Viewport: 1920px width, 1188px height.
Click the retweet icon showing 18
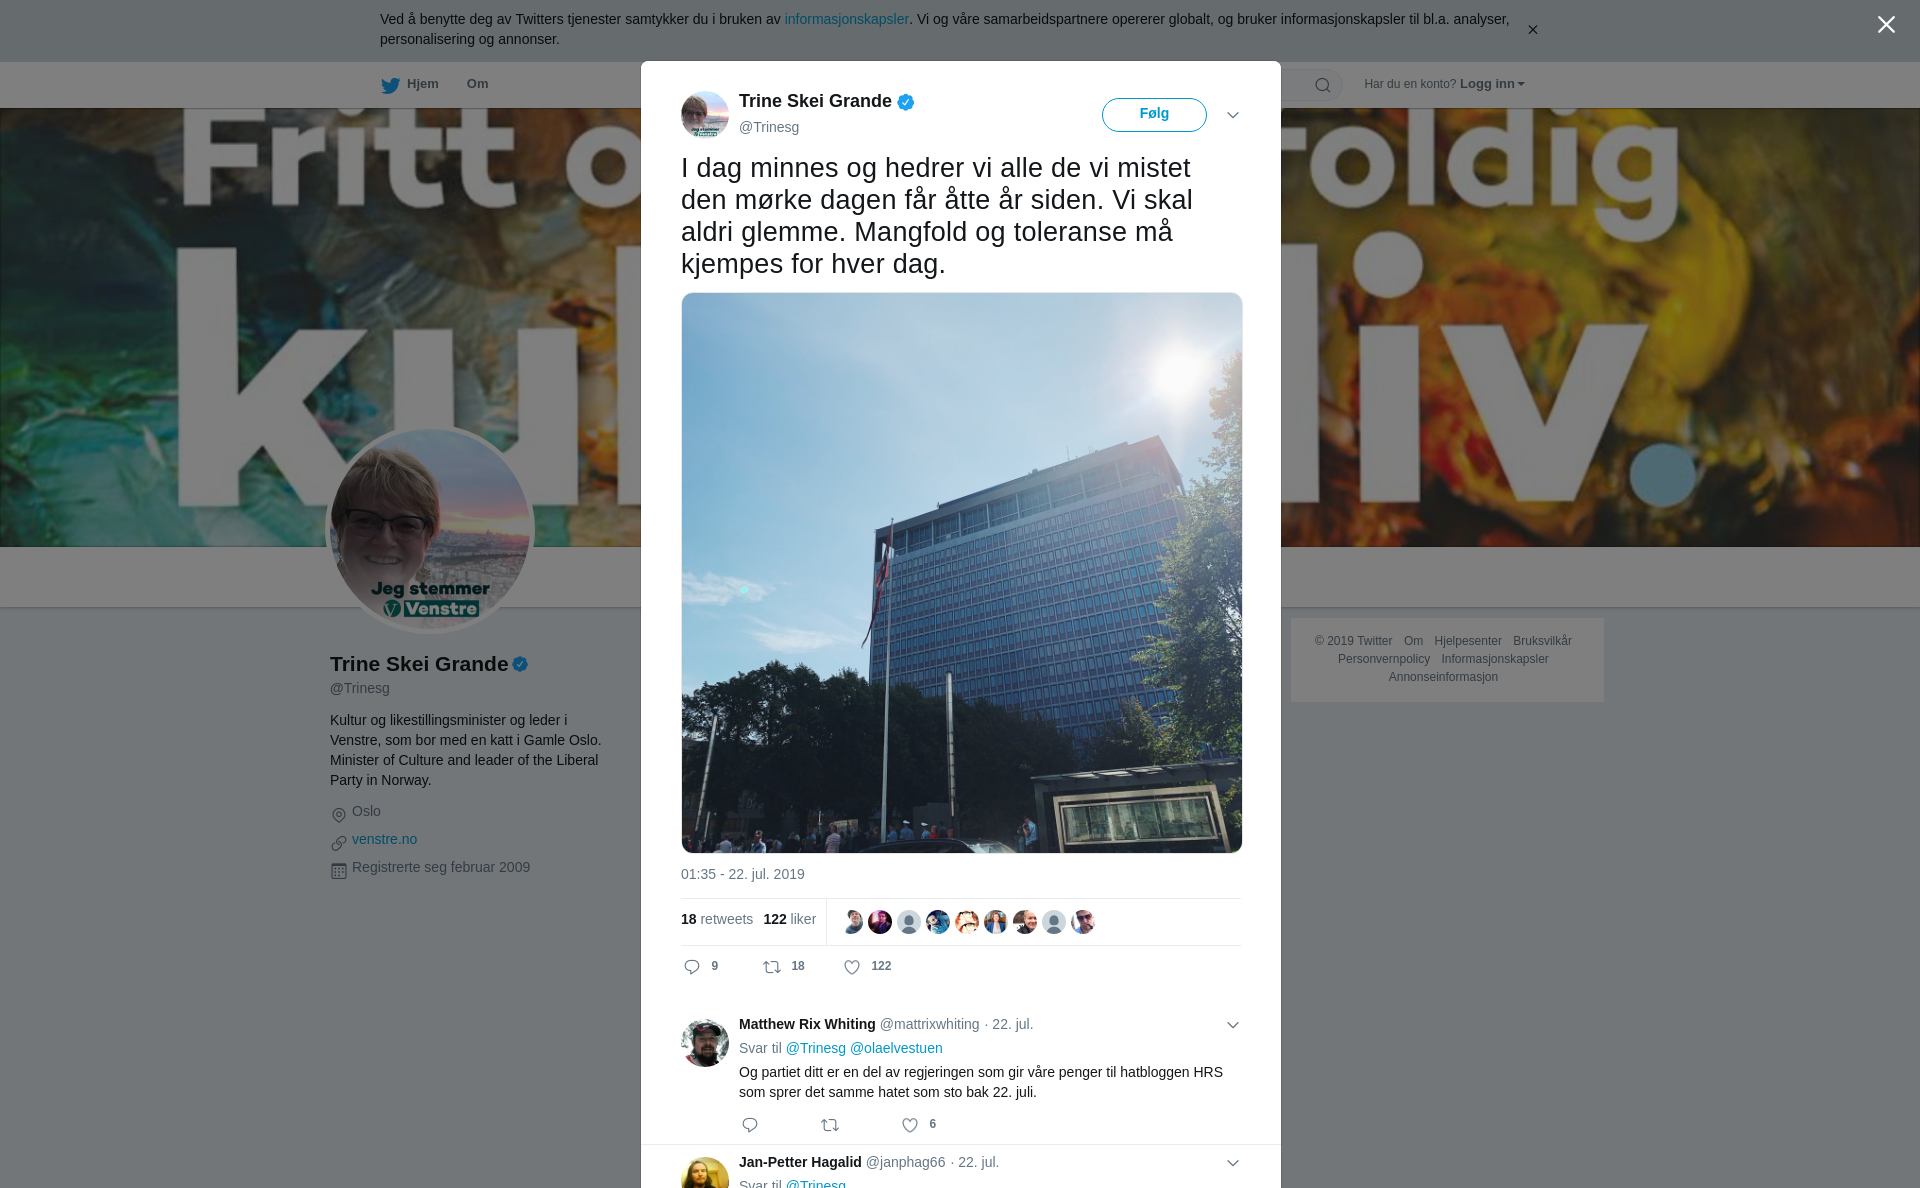pos(772,967)
